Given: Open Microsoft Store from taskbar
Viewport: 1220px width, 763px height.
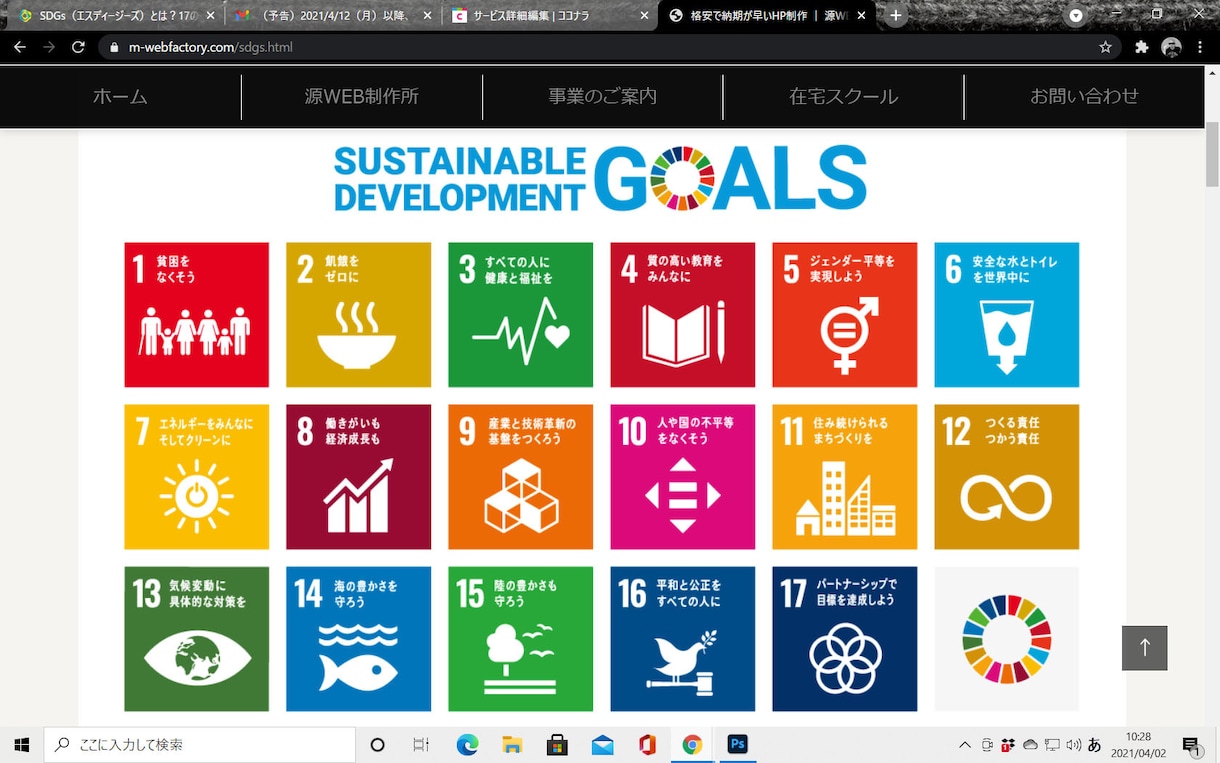Looking at the screenshot, I should (557, 745).
